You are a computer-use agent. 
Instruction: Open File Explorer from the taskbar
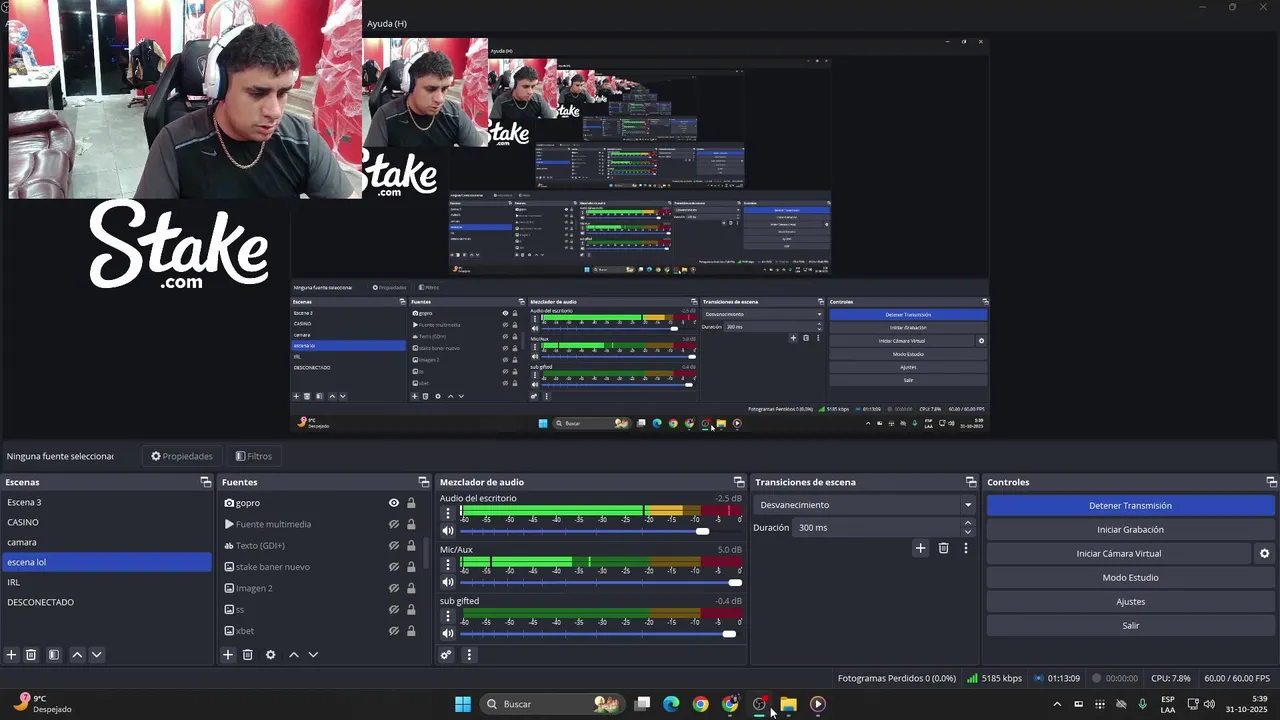(x=788, y=704)
